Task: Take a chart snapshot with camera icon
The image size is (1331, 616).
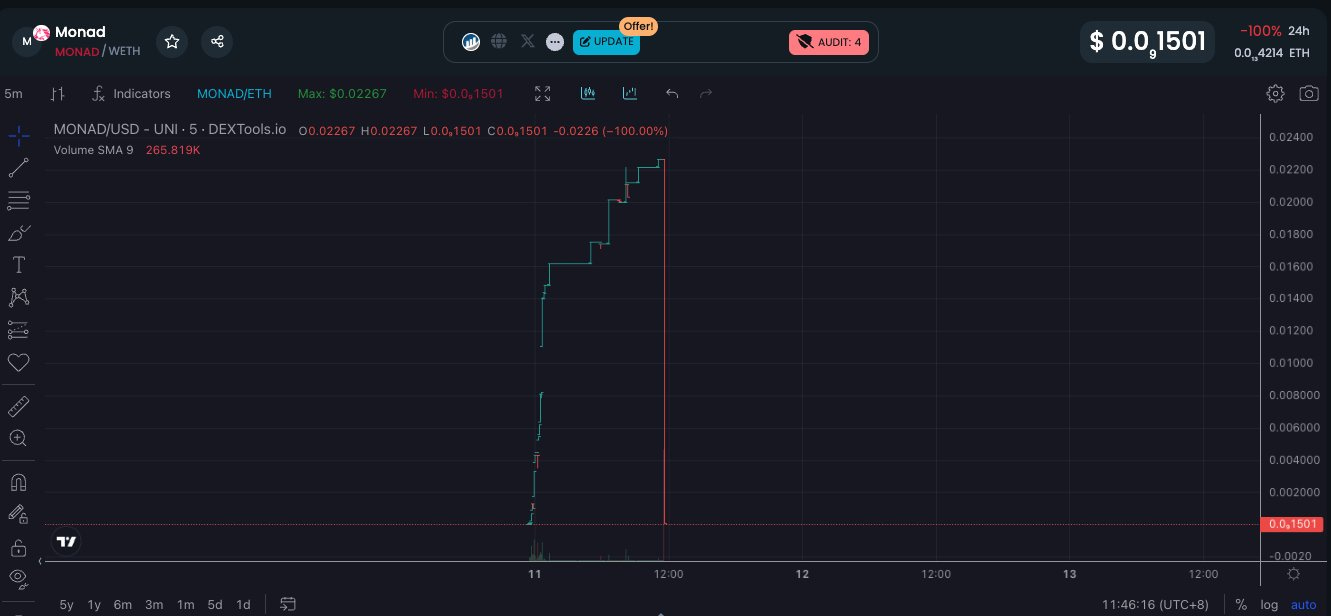Action: click(x=1308, y=93)
